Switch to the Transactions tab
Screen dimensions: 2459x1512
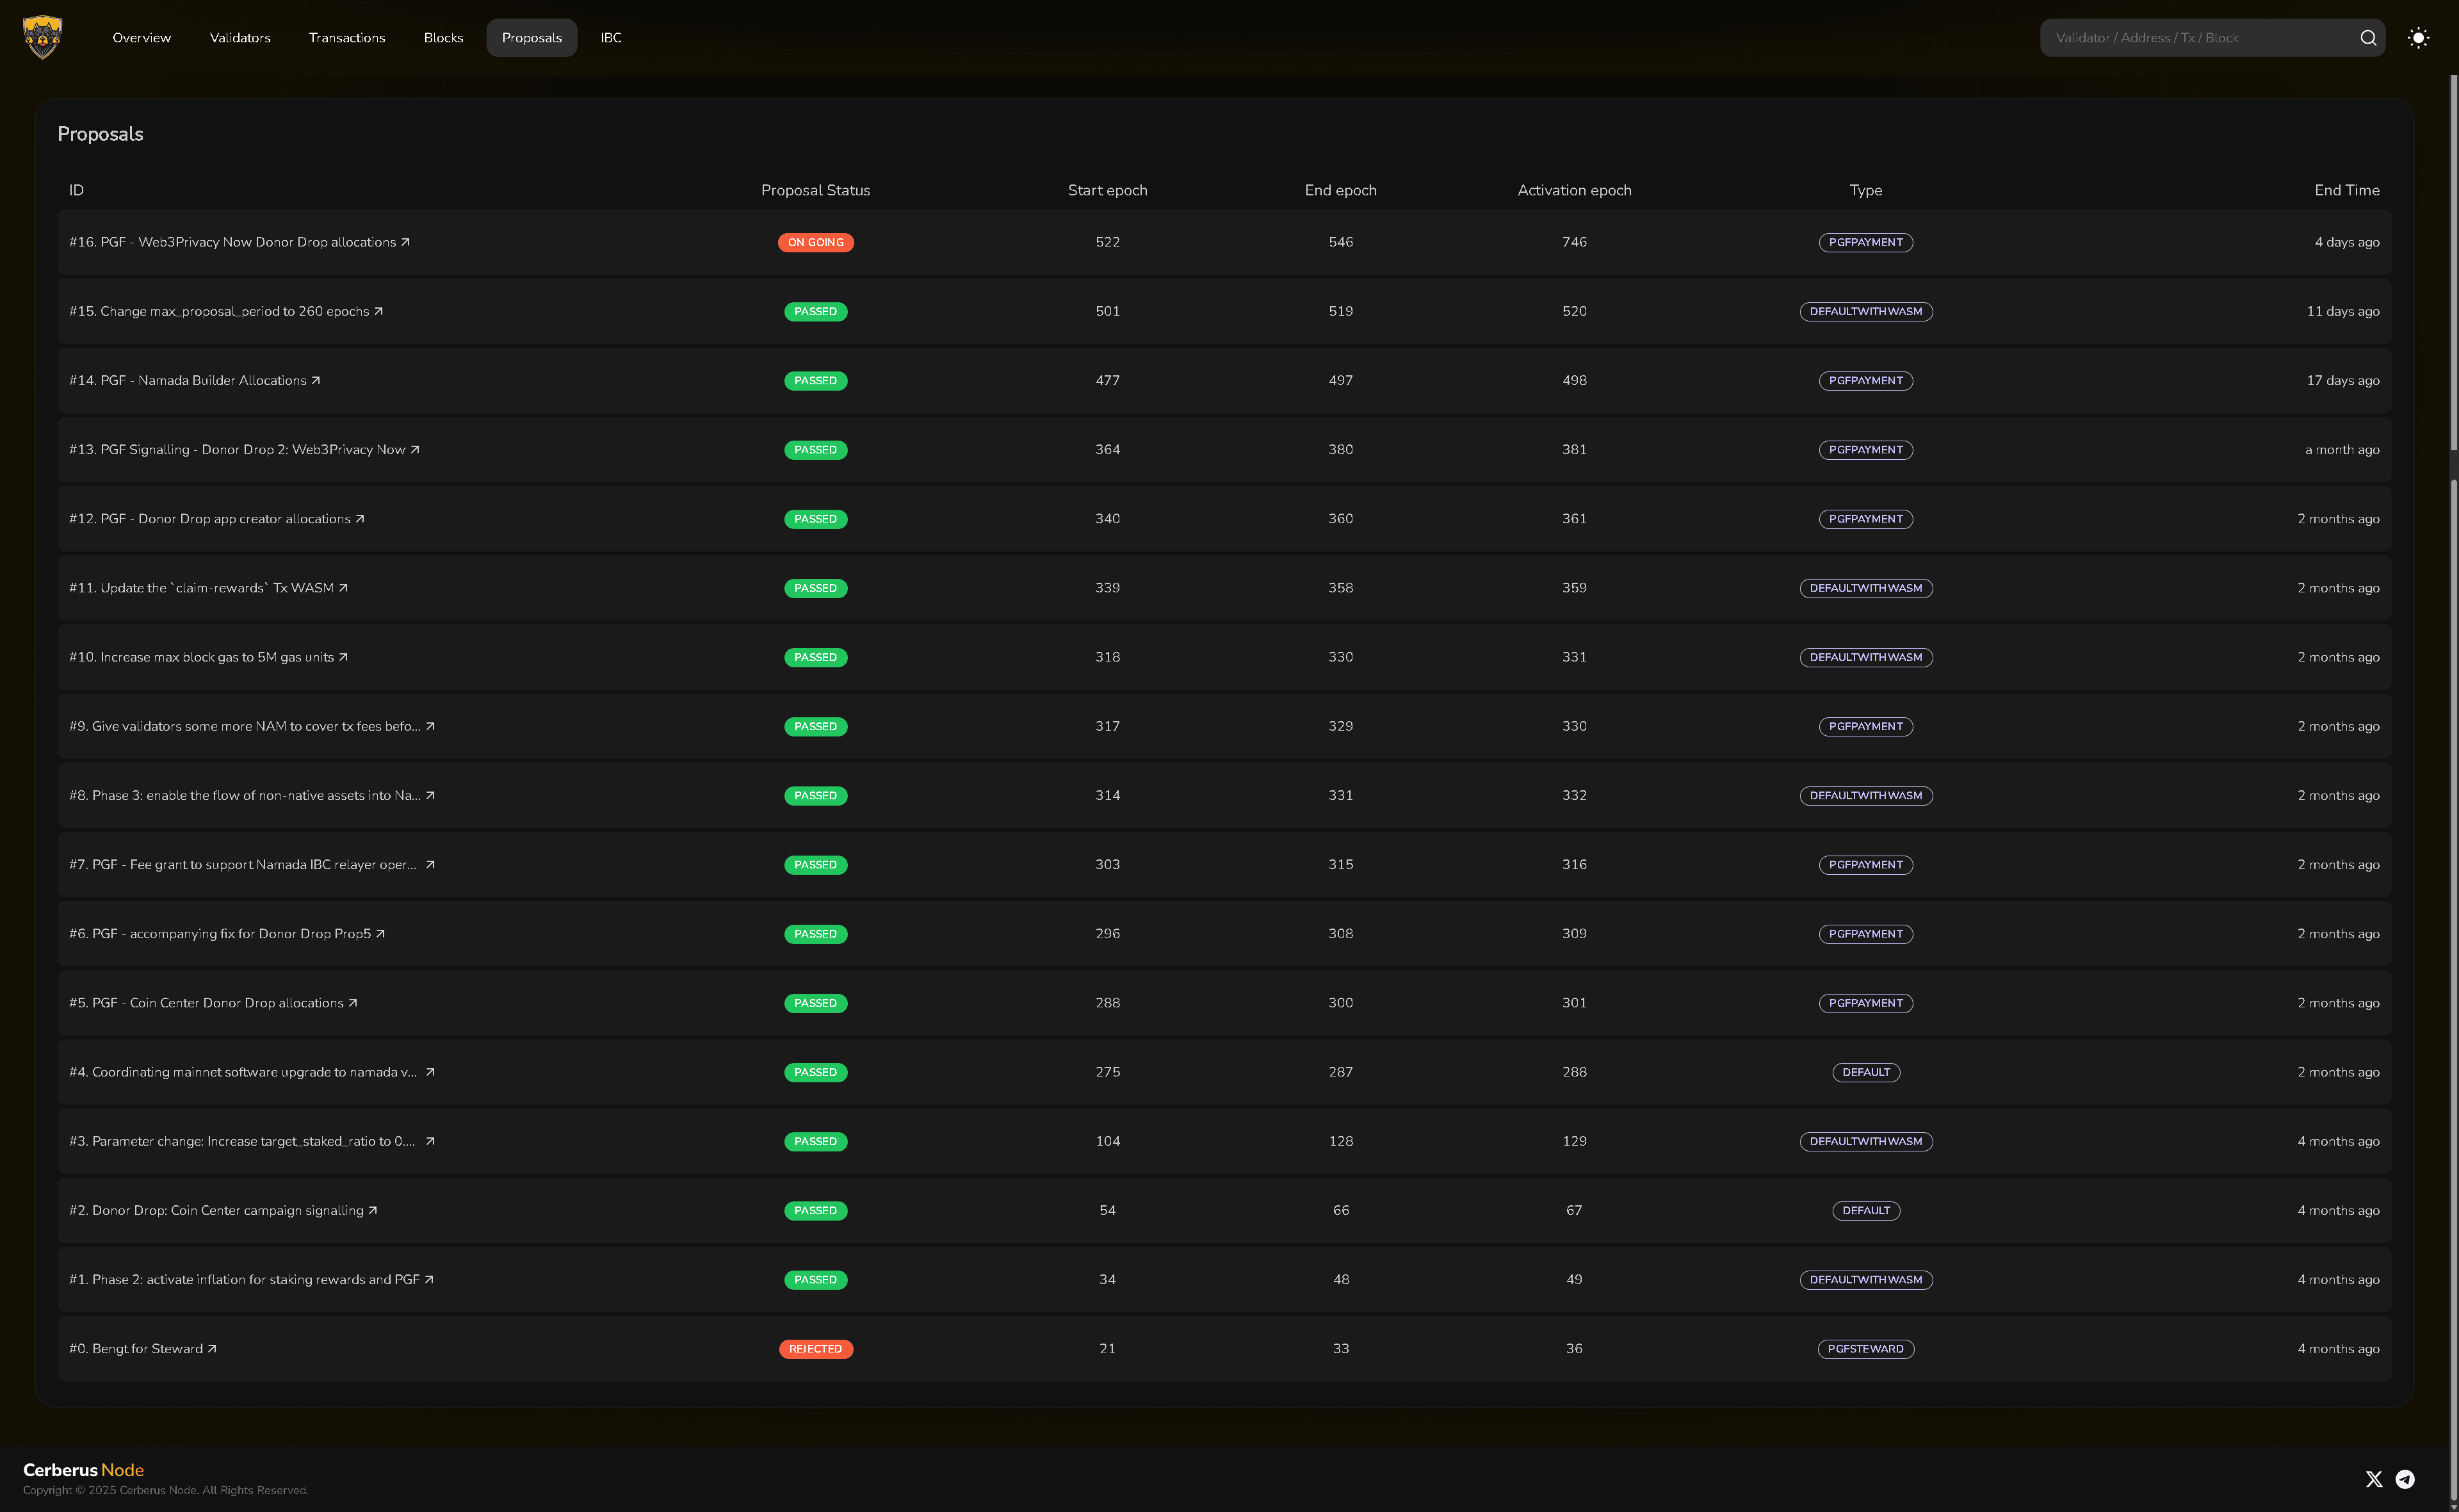coord(347,38)
